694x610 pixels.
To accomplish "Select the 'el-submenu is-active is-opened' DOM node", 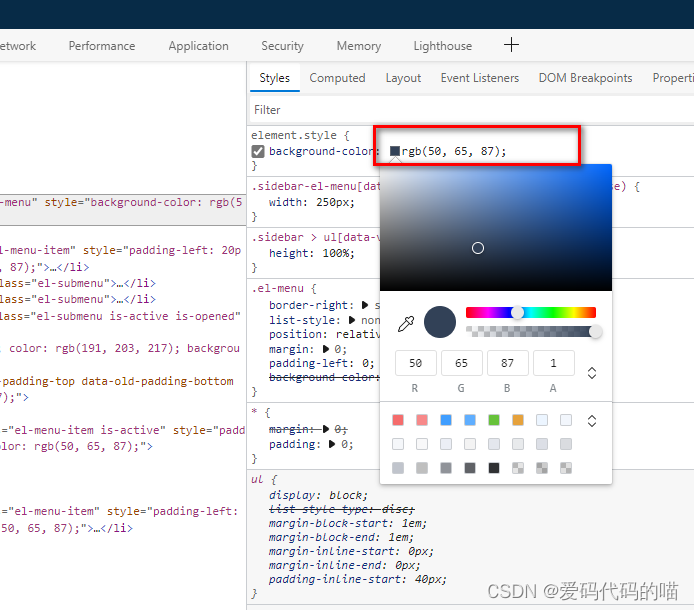I will (x=120, y=316).
